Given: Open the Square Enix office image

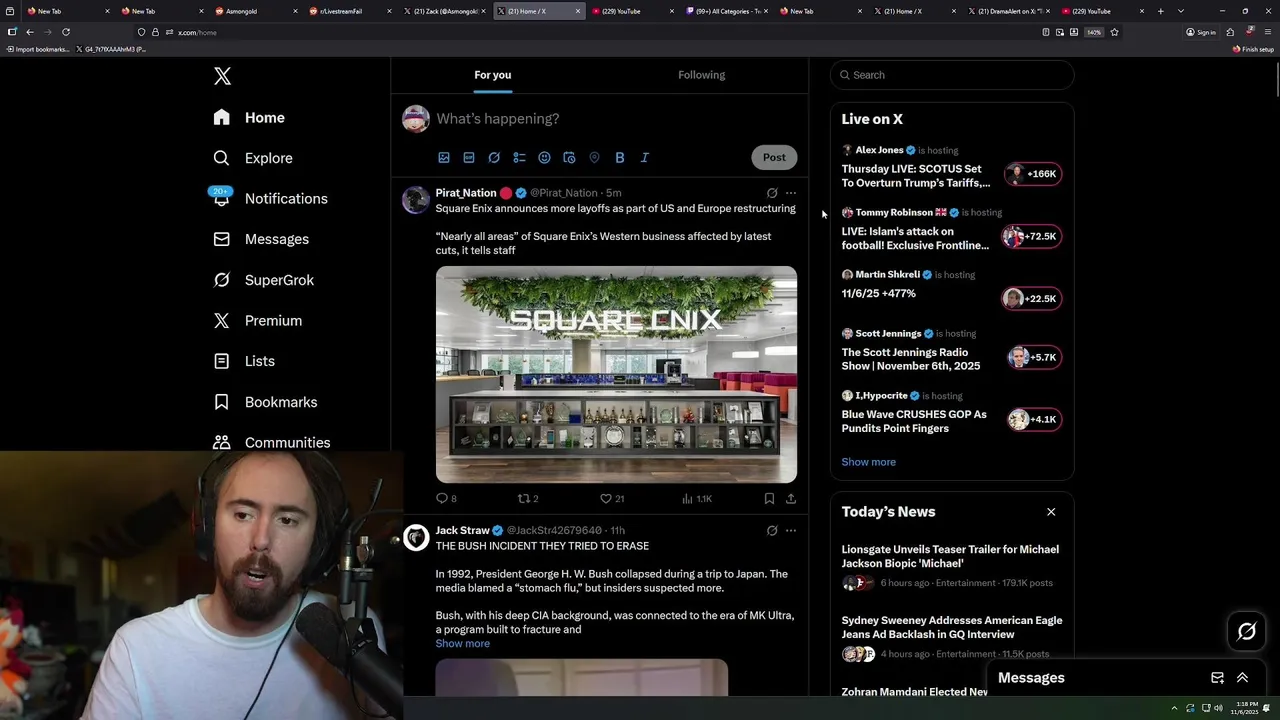Looking at the screenshot, I should tap(616, 374).
